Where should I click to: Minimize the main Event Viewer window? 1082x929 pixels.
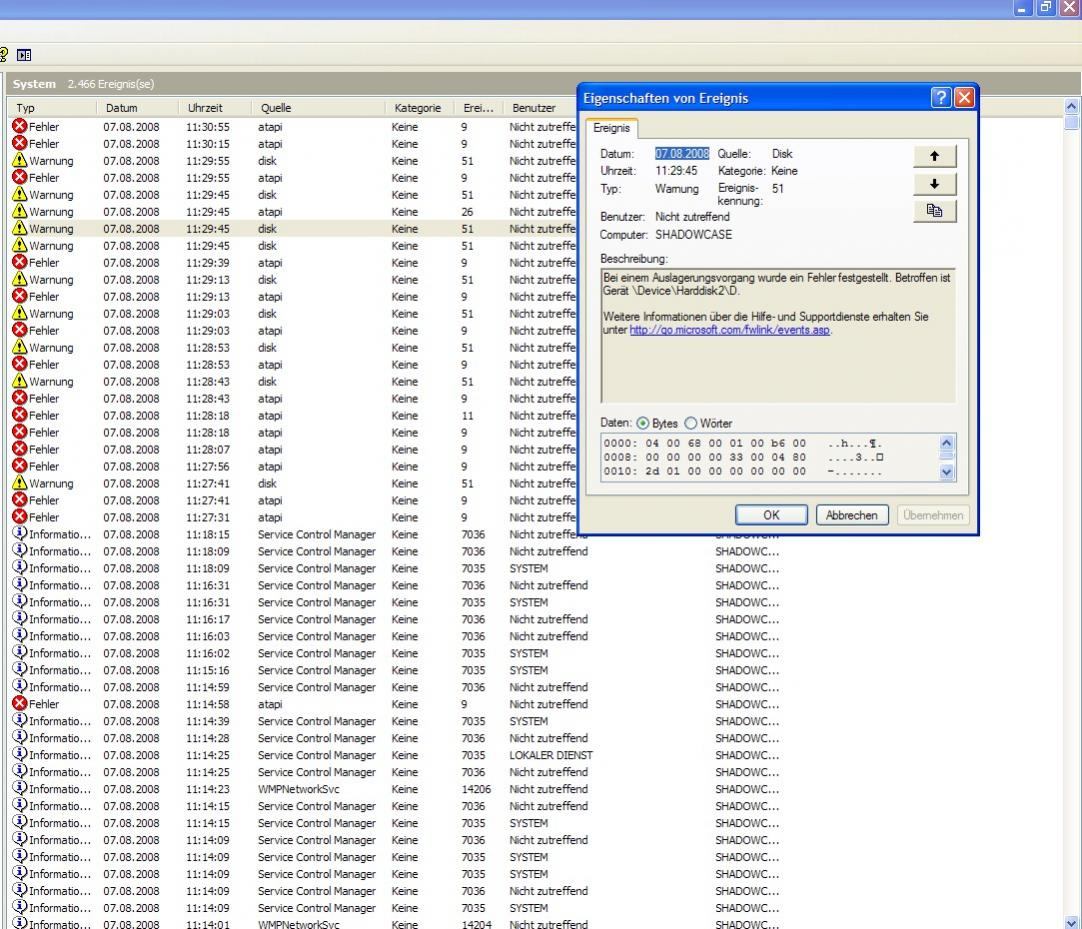pyautogui.click(x=1023, y=8)
